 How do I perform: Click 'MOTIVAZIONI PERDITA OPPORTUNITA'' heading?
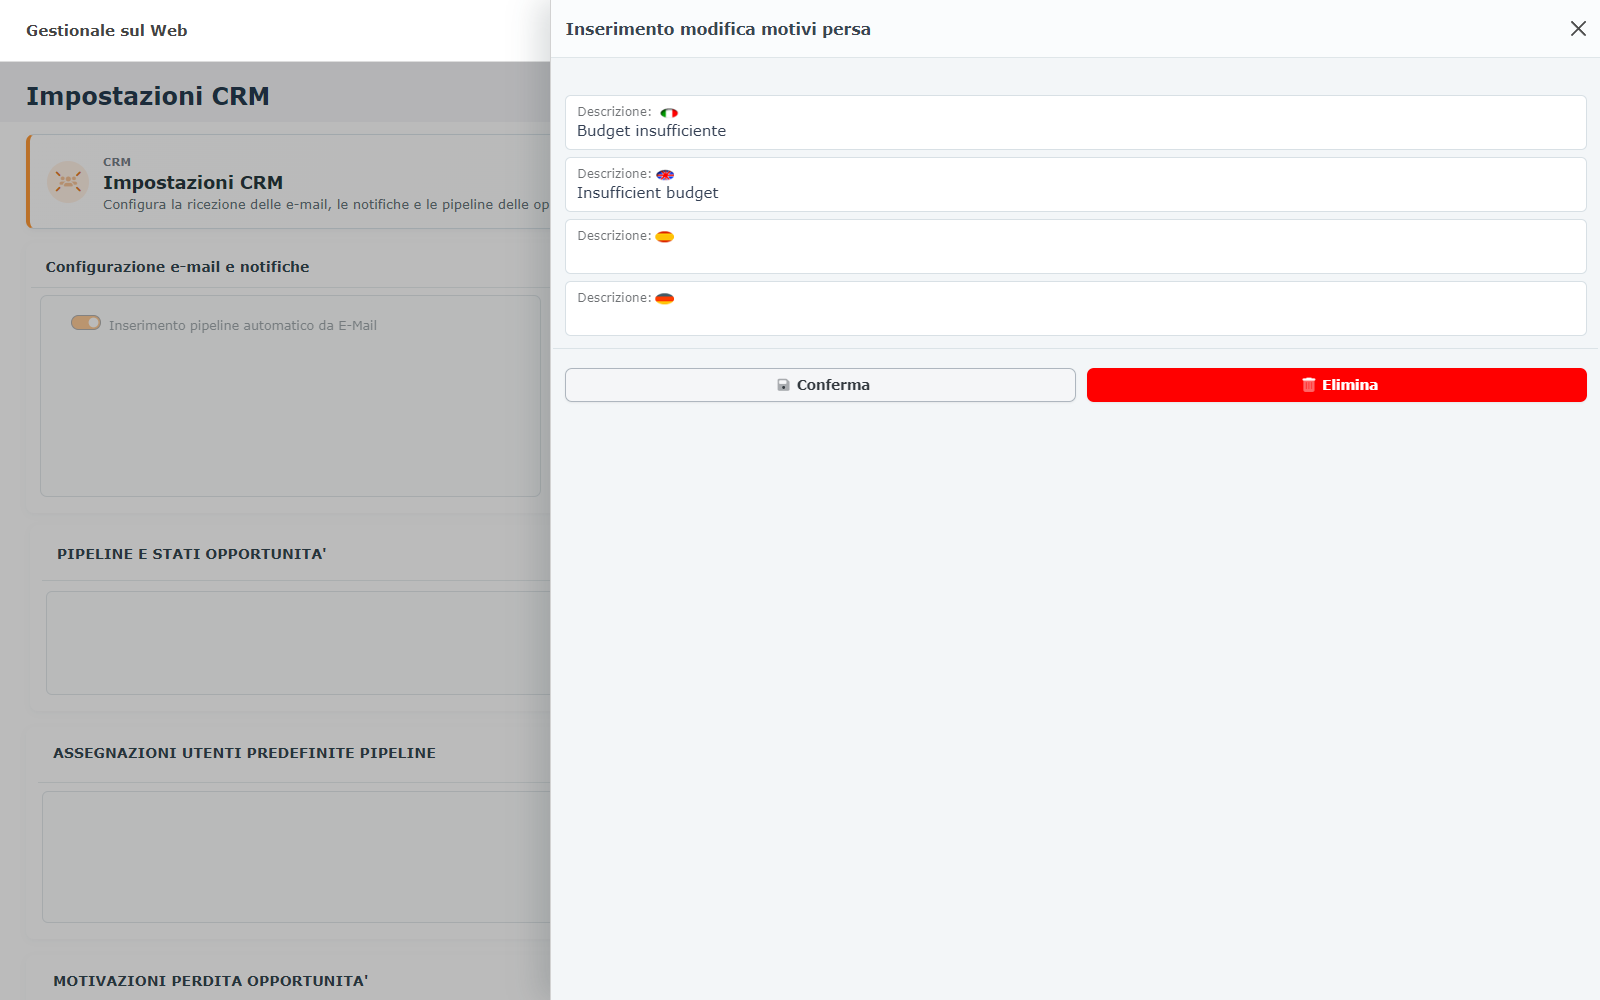click(211, 981)
